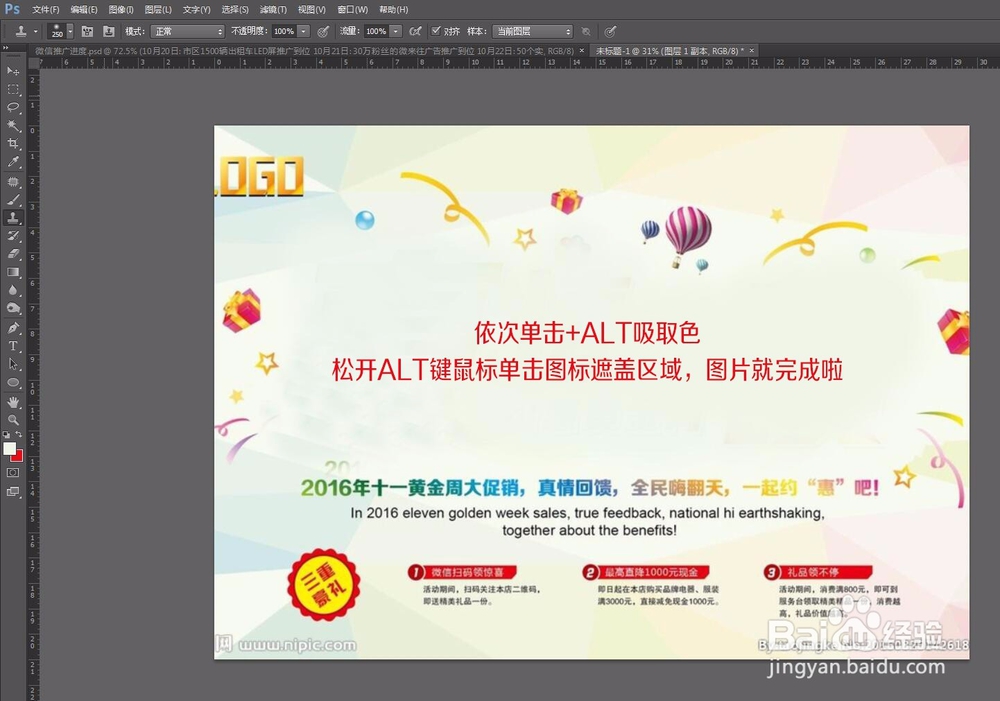Toggle the Clone Source panel button
The image size is (1000, 701).
109,31
